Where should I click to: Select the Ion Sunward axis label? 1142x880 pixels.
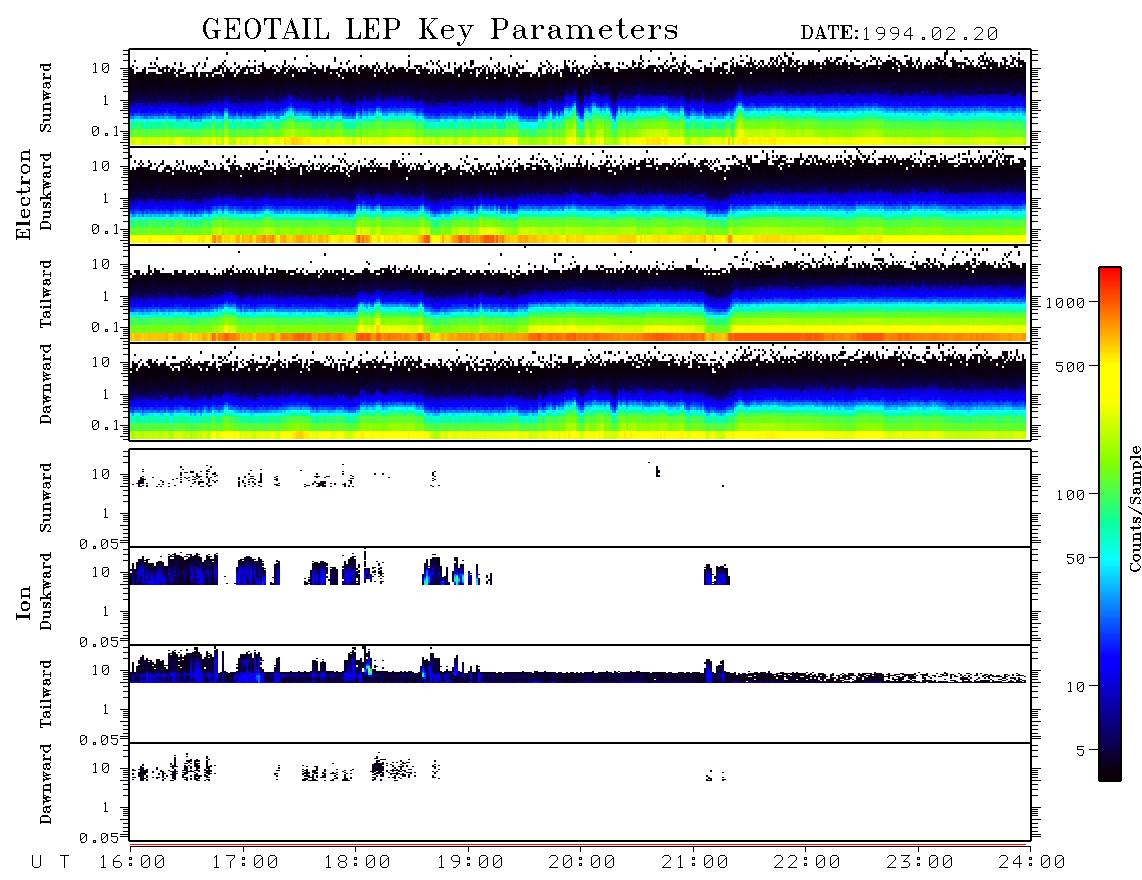tap(46, 497)
